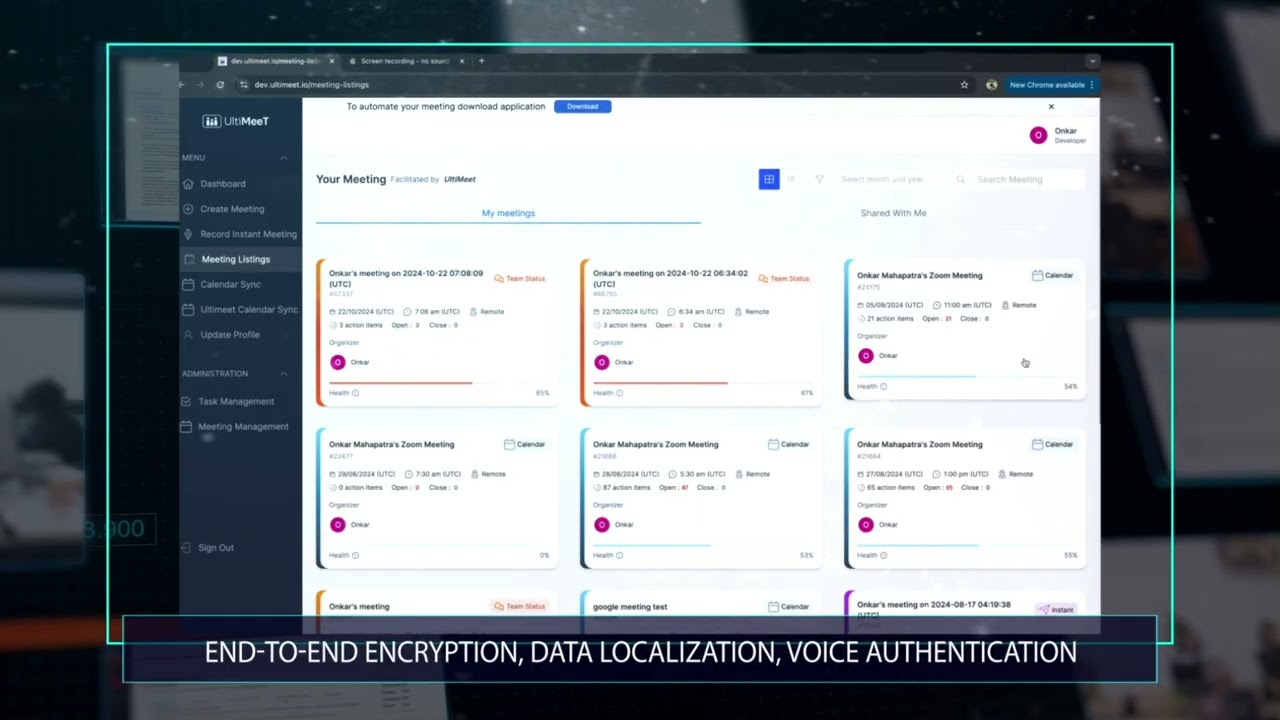Click Health info icon on 55% card
The image size is (1280, 720).
(x=883, y=555)
